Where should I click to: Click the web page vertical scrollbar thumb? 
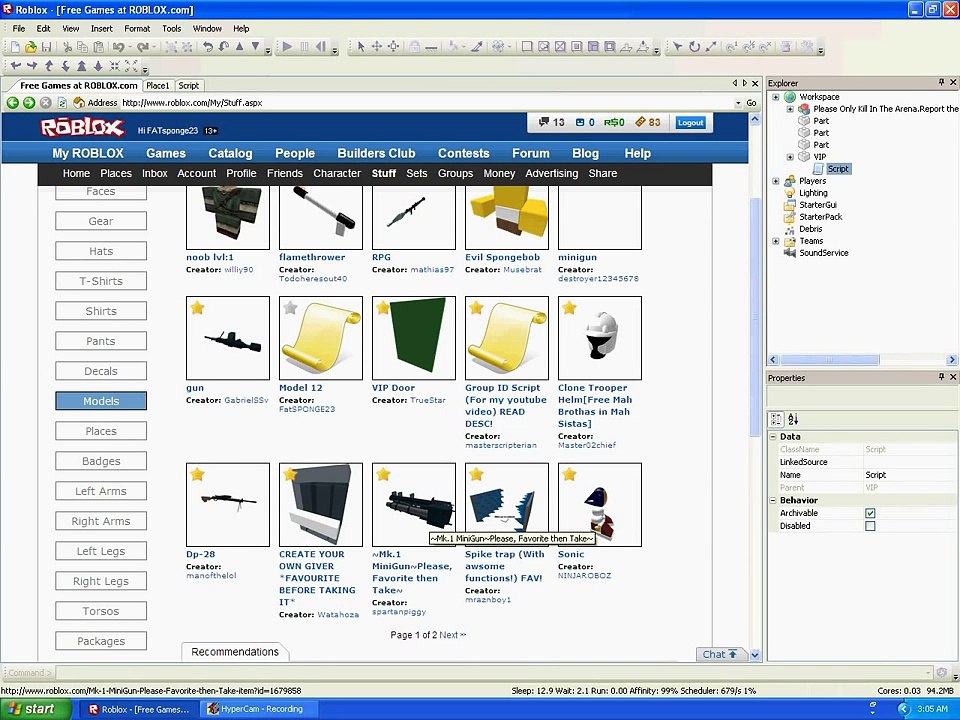point(755,317)
